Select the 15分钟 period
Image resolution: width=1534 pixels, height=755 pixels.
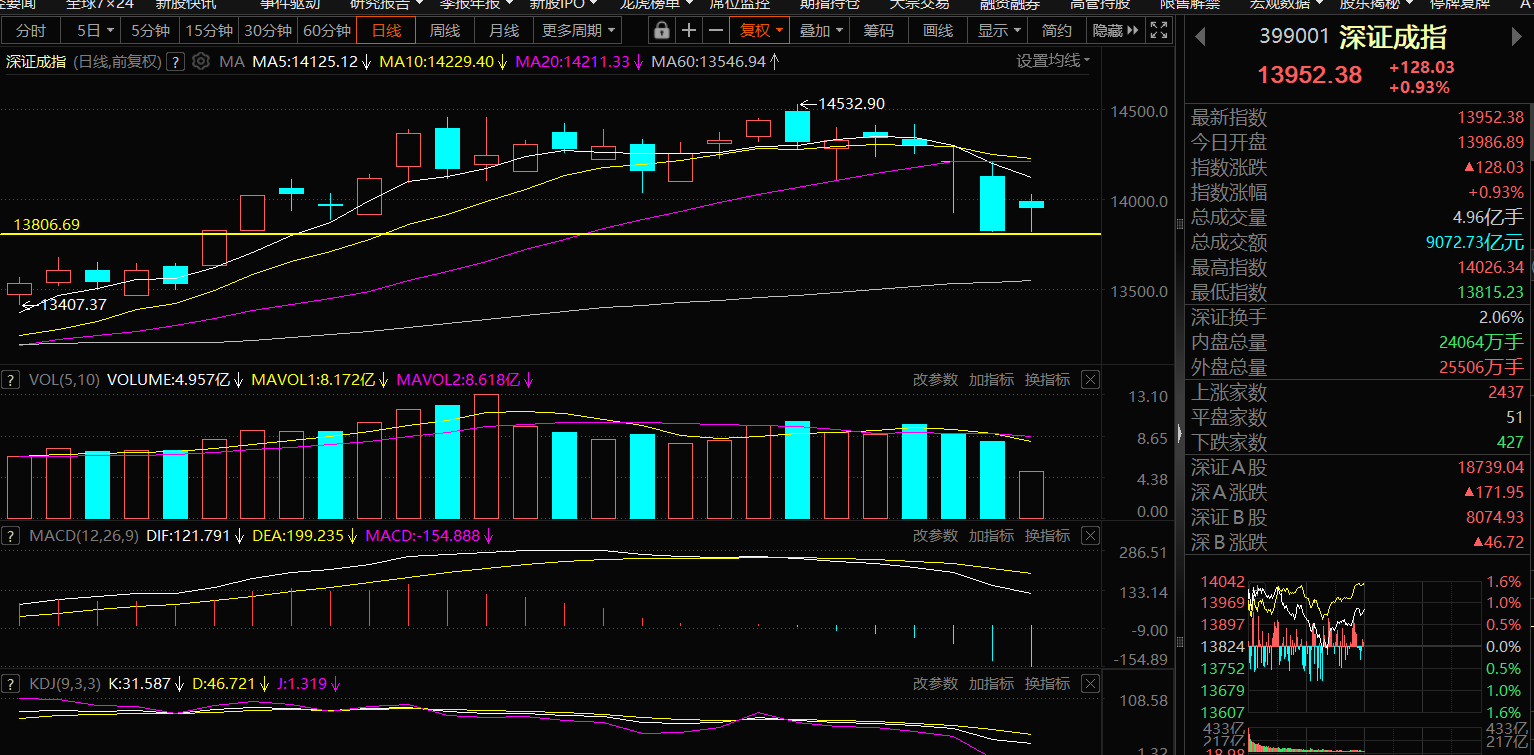(x=208, y=30)
